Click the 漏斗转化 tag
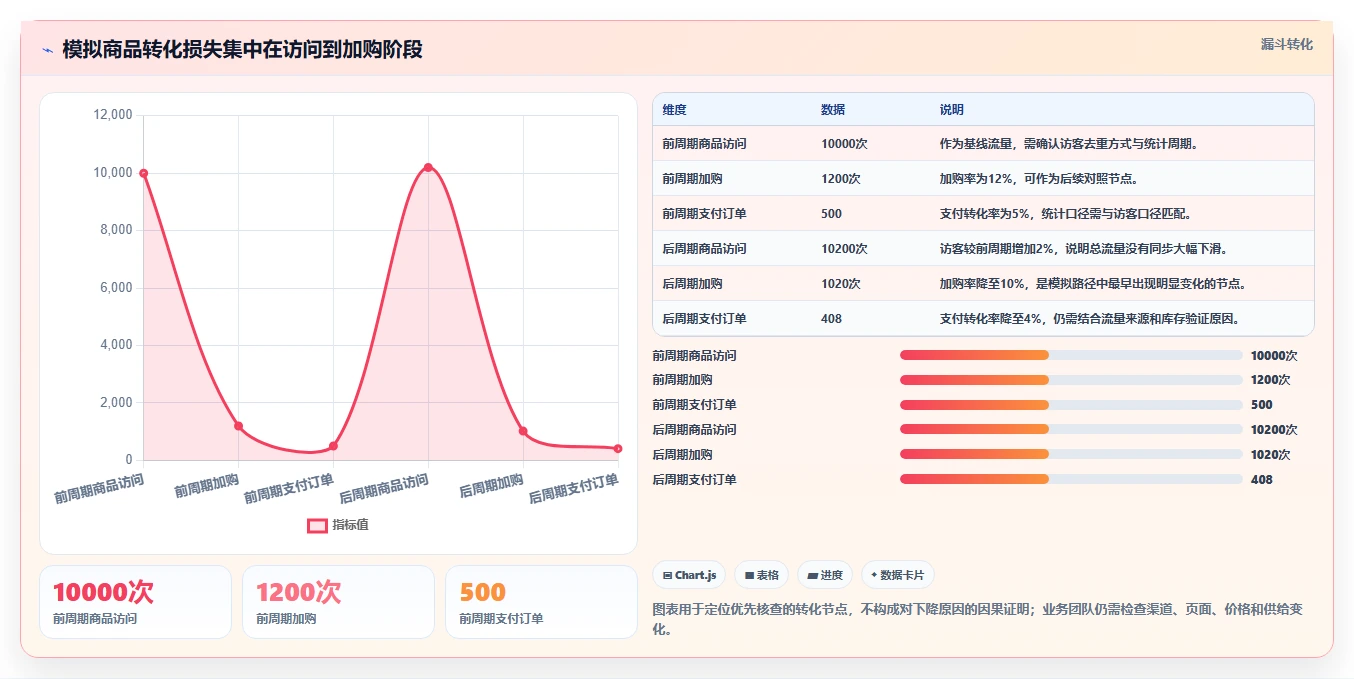Viewport: 1354px width, 679px height. pos(1286,44)
